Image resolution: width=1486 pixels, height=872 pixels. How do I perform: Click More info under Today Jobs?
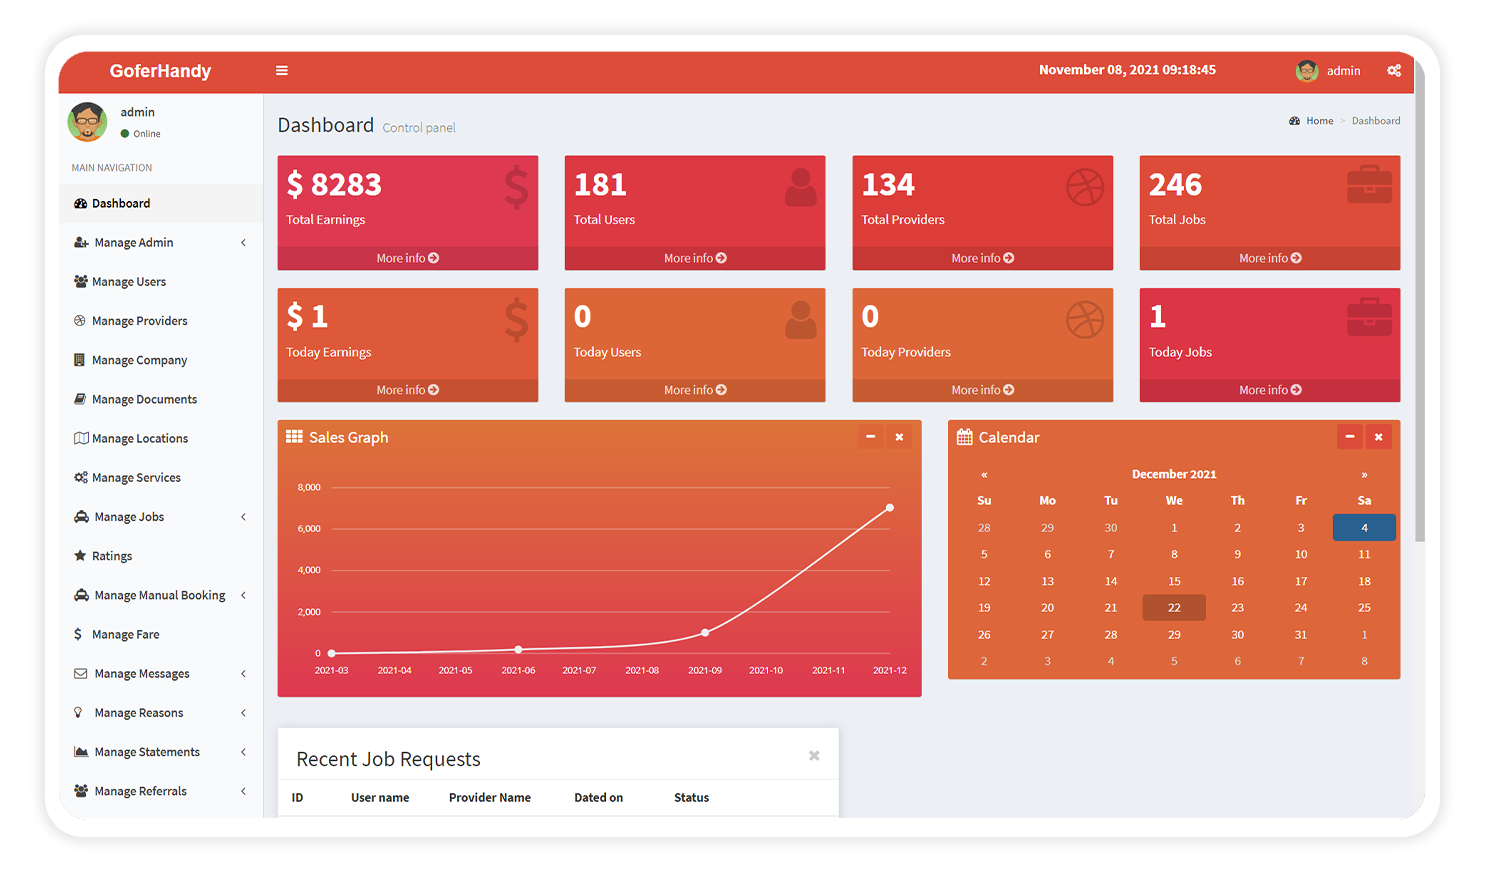pyautogui.click(x=1270, y=390)
